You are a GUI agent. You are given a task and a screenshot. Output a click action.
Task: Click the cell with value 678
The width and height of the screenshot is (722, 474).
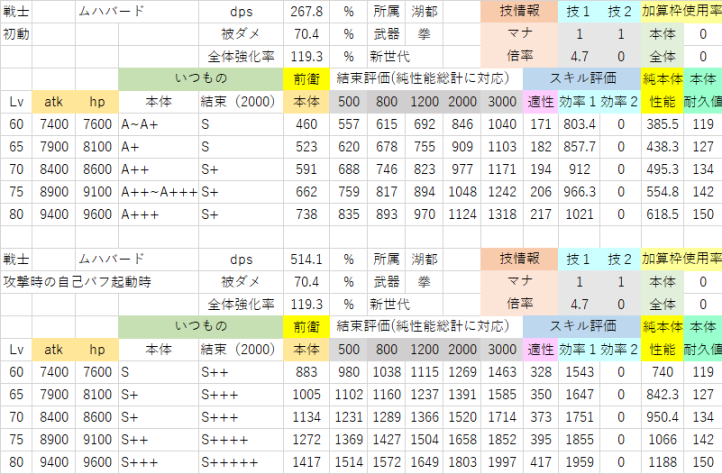point(386,147)
